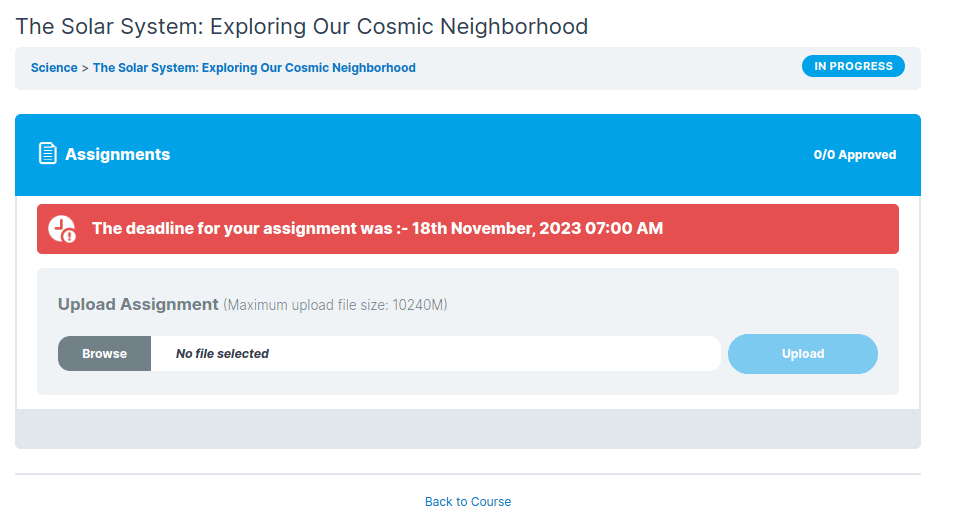Screen dimensions: 956x523
Task: Click the page title about the Solar System
Action: click(x=301, y=26)
